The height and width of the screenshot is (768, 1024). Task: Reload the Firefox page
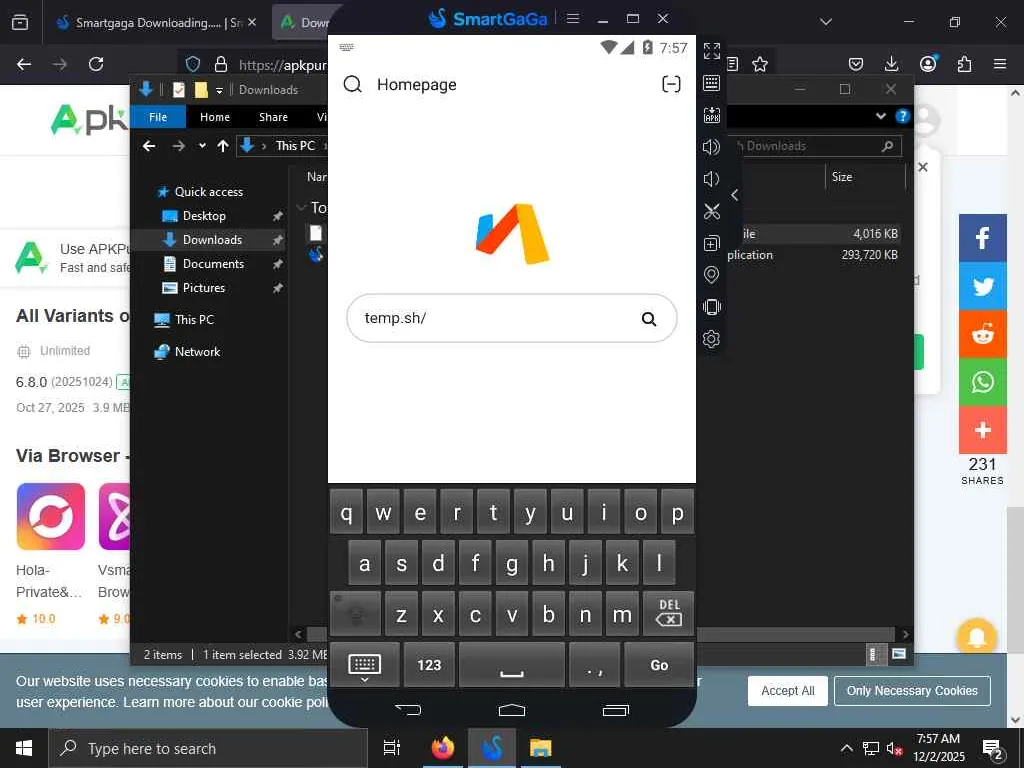click(x=96, y=64)
